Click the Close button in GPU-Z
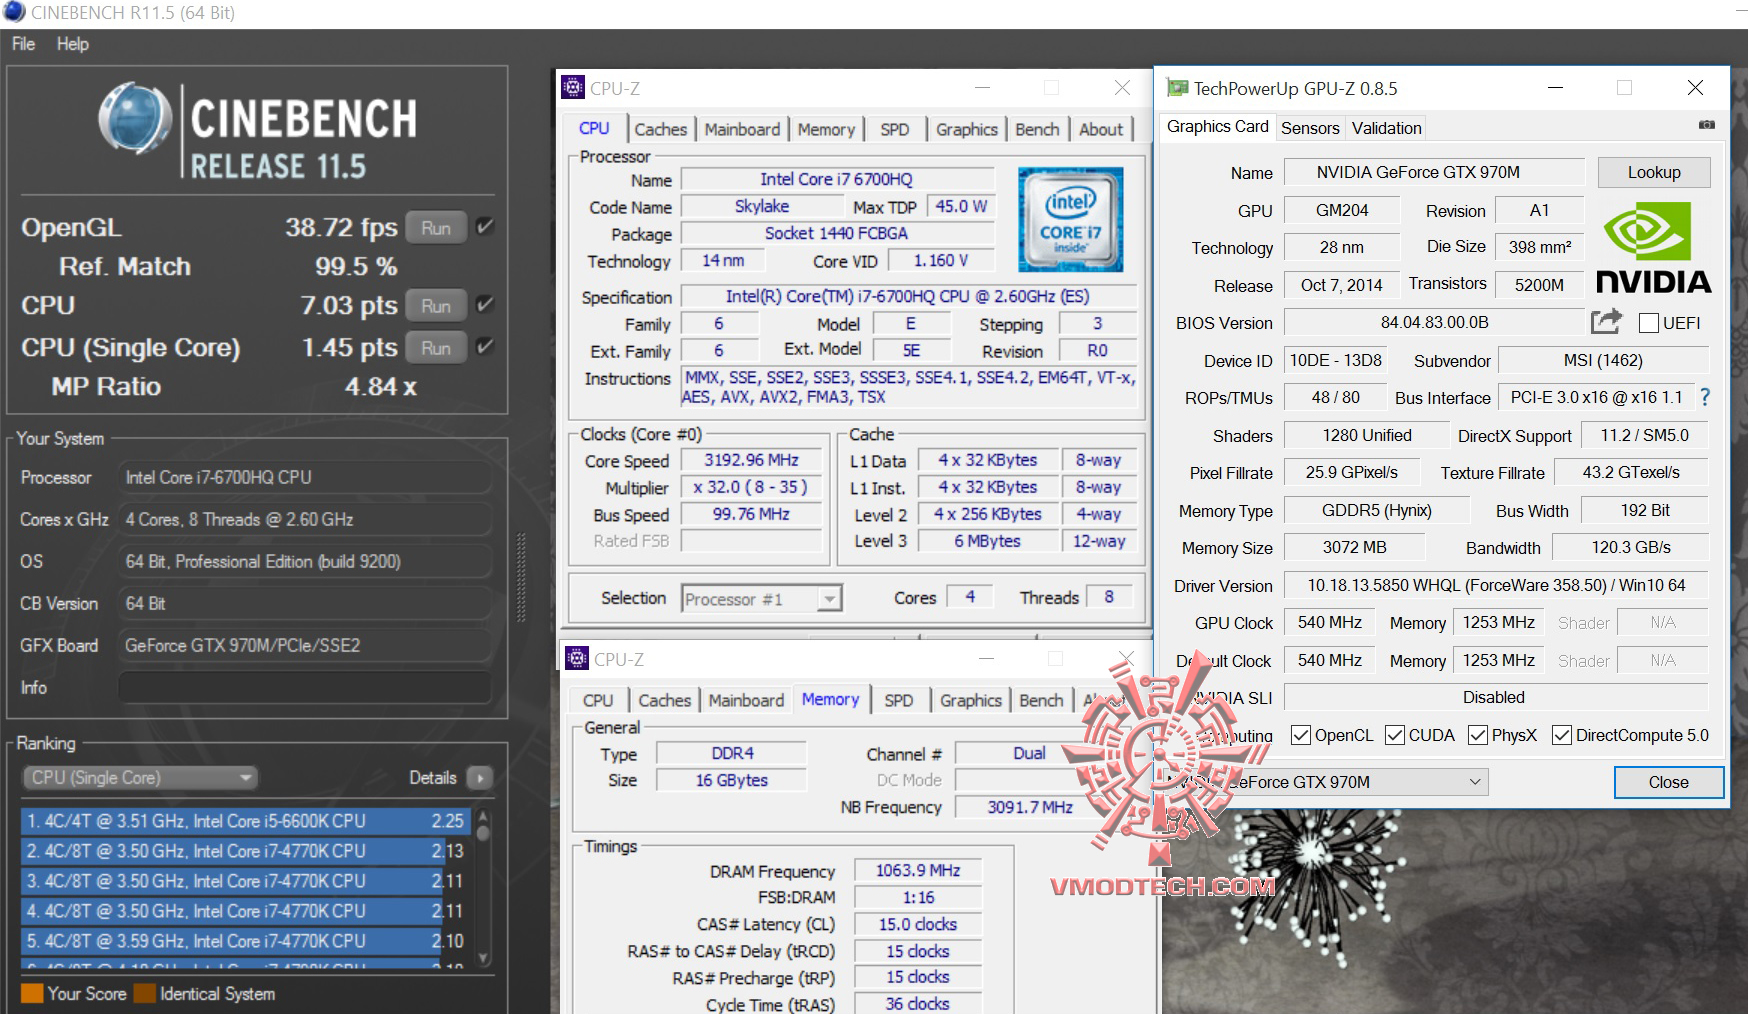Screen dimensions: 1748x1014 point(1668,782)
